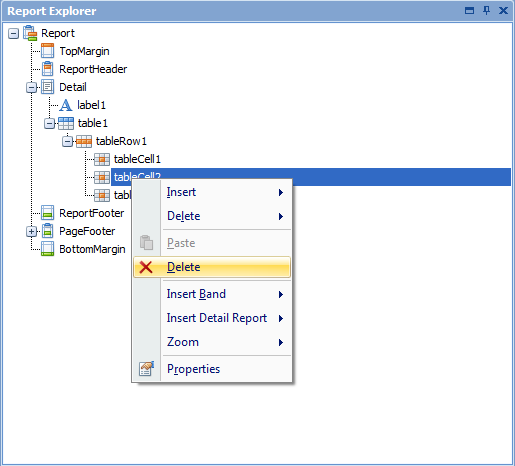Click the BottomMargin band icon
Viewport: 515px width, 466px height.
(x=48, y=249)
